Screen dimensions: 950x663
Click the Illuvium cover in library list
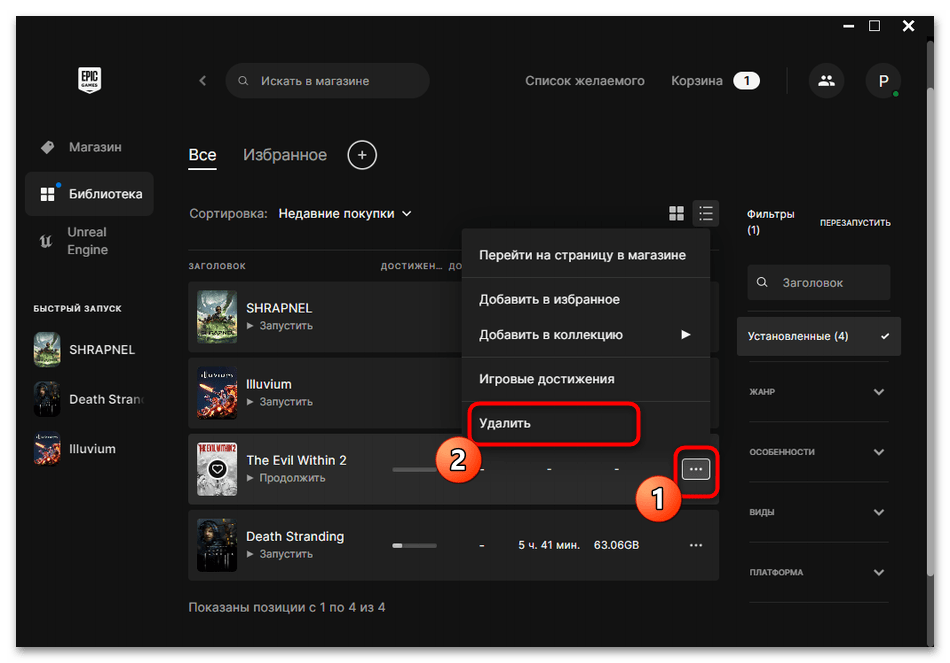click(217, 393)
